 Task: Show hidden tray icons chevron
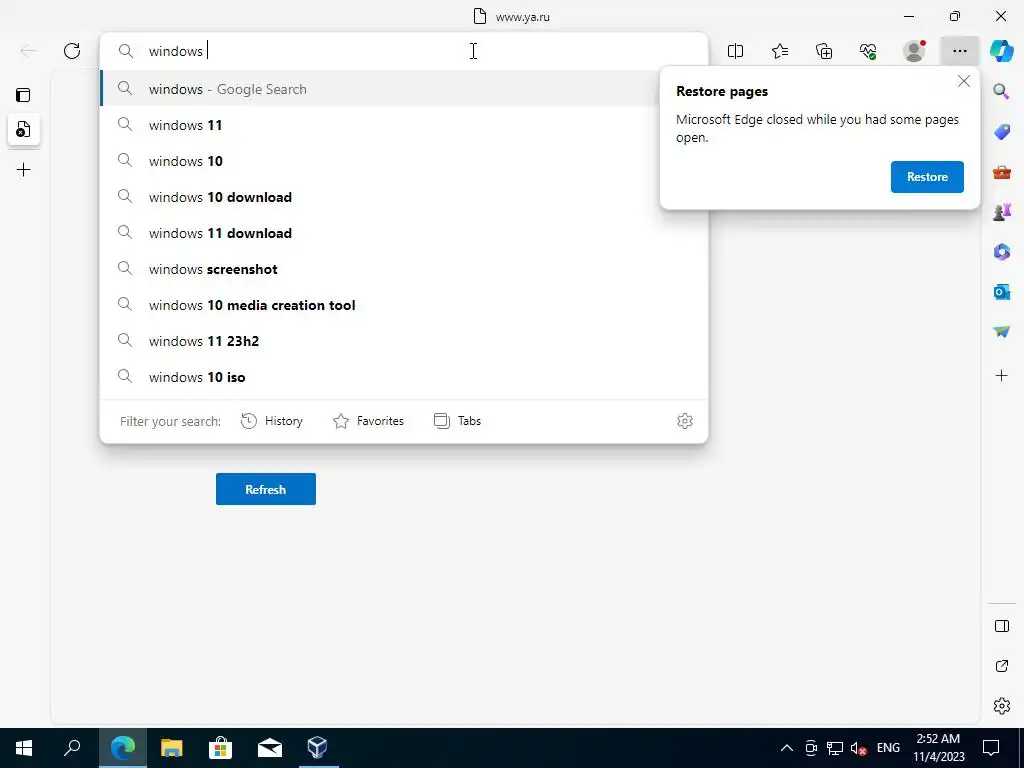(x=787, y=748)
